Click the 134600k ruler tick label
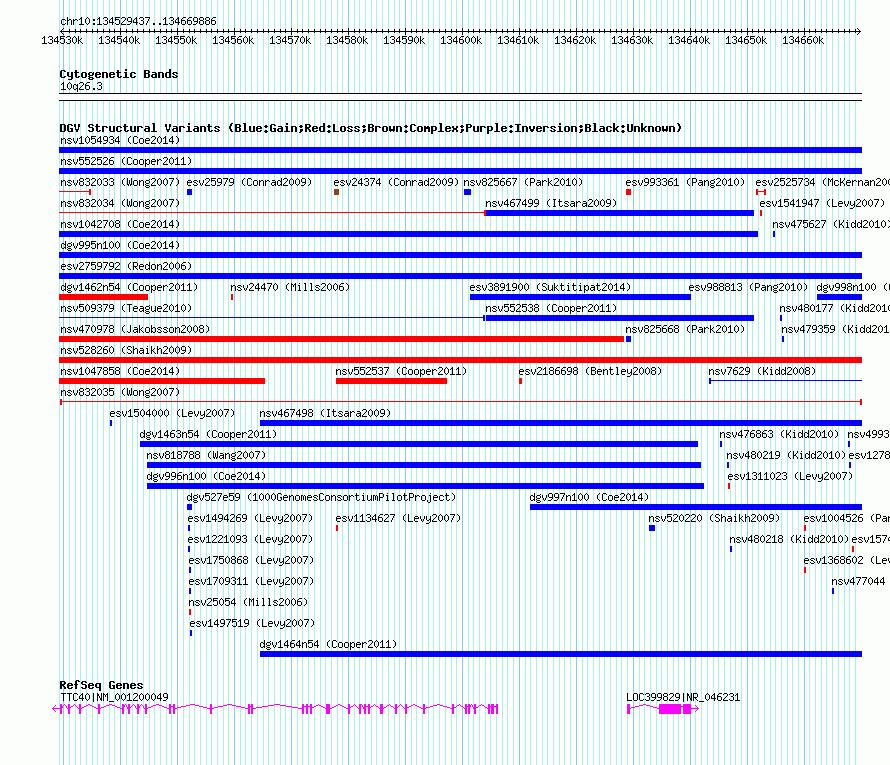The height and width of the screenshot is (765, 890). click(x=461, y=40)
